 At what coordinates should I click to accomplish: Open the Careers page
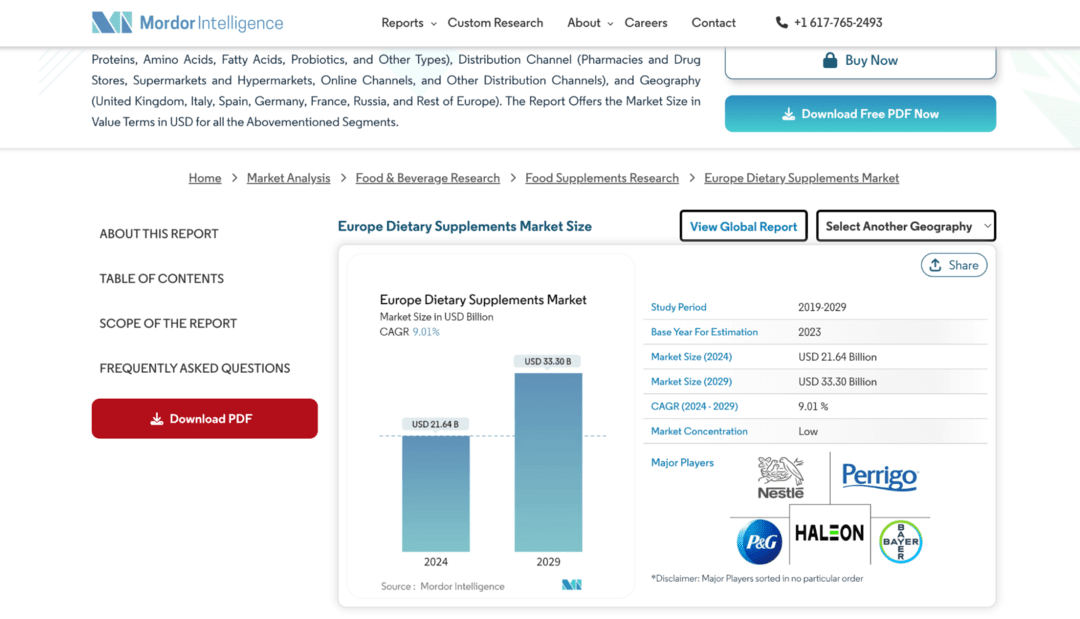[x=646, y=23]
